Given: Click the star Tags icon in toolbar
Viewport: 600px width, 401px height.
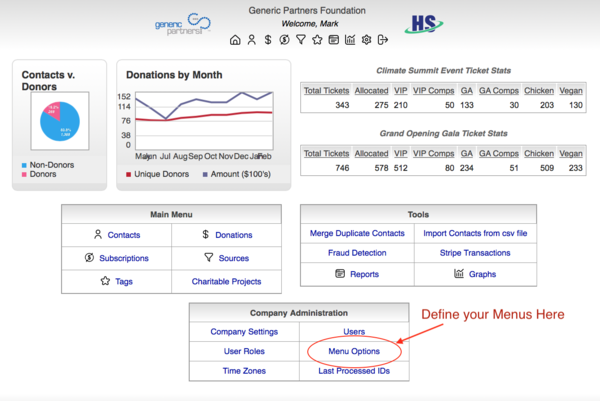Looking at the screenshot, I should [x=317, y=40].
